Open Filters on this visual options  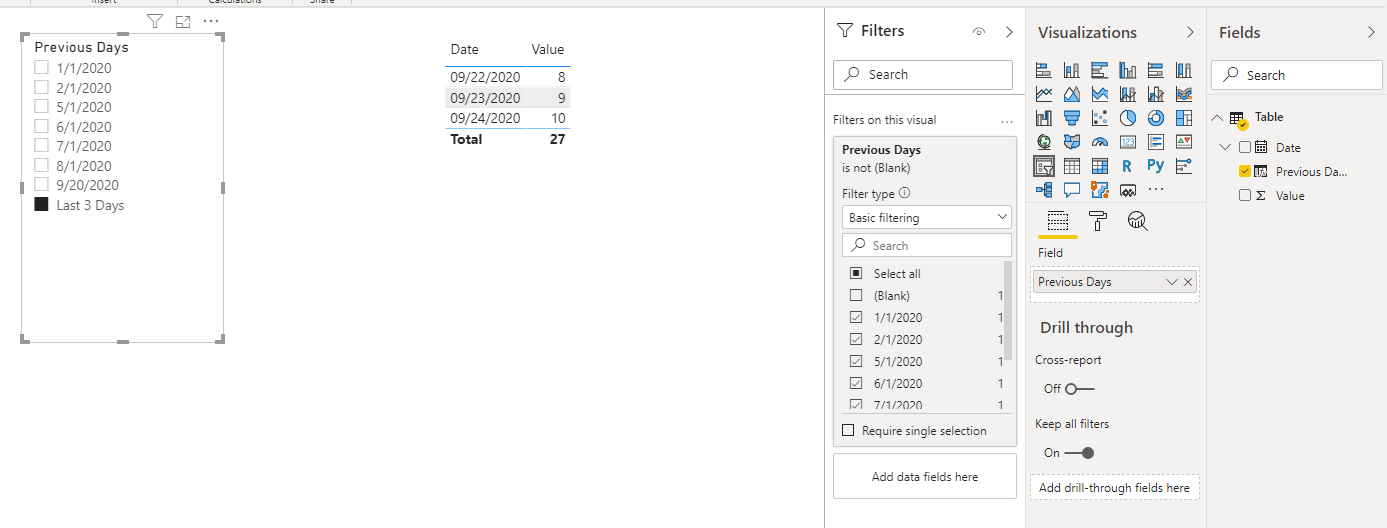click(x=1006, y=120)
